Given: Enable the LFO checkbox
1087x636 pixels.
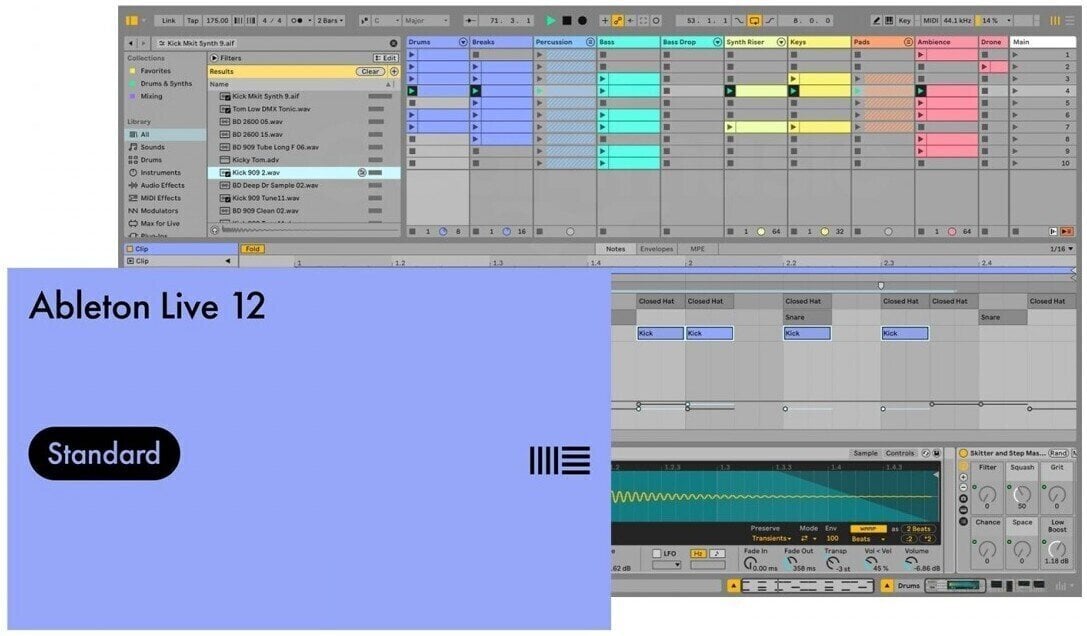Looking at the screenshot, I should pos(656,553).
